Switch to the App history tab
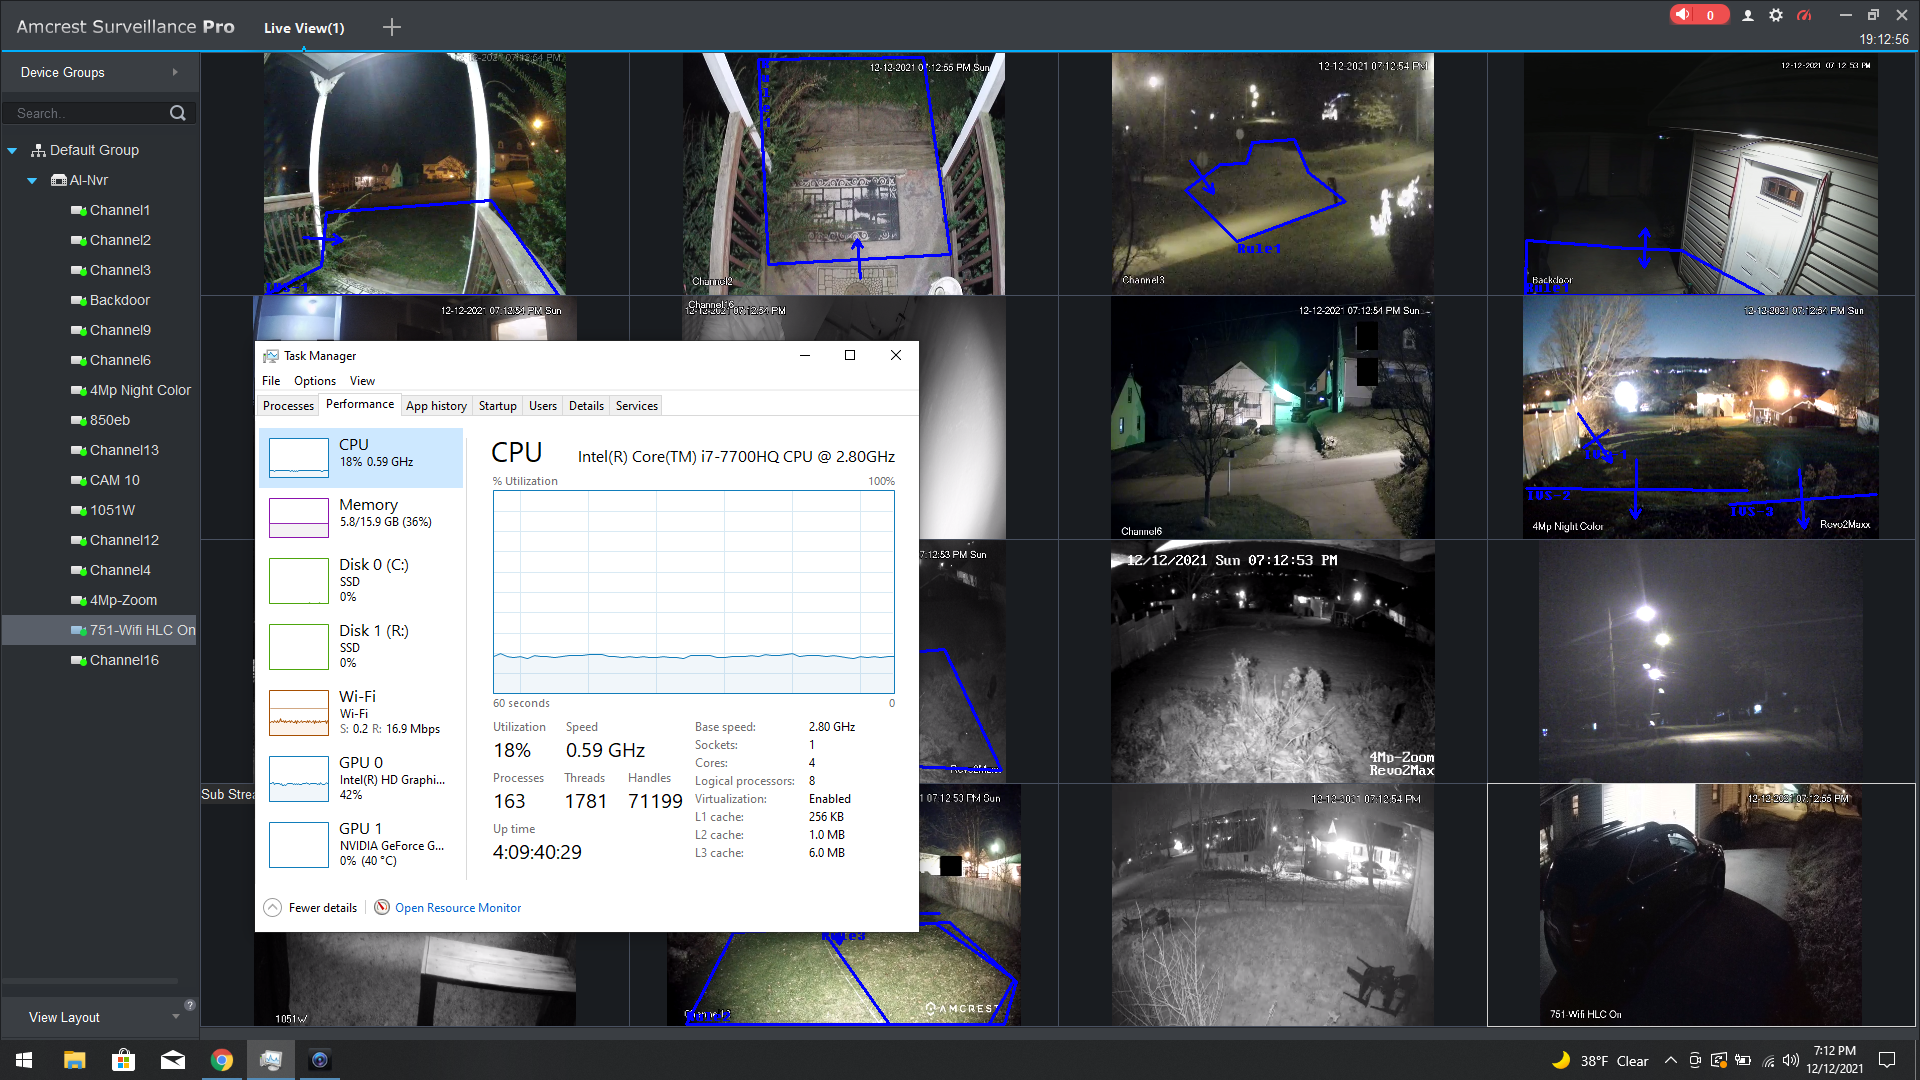This screenshot has width=1920, height=1080. pos(436,406)
